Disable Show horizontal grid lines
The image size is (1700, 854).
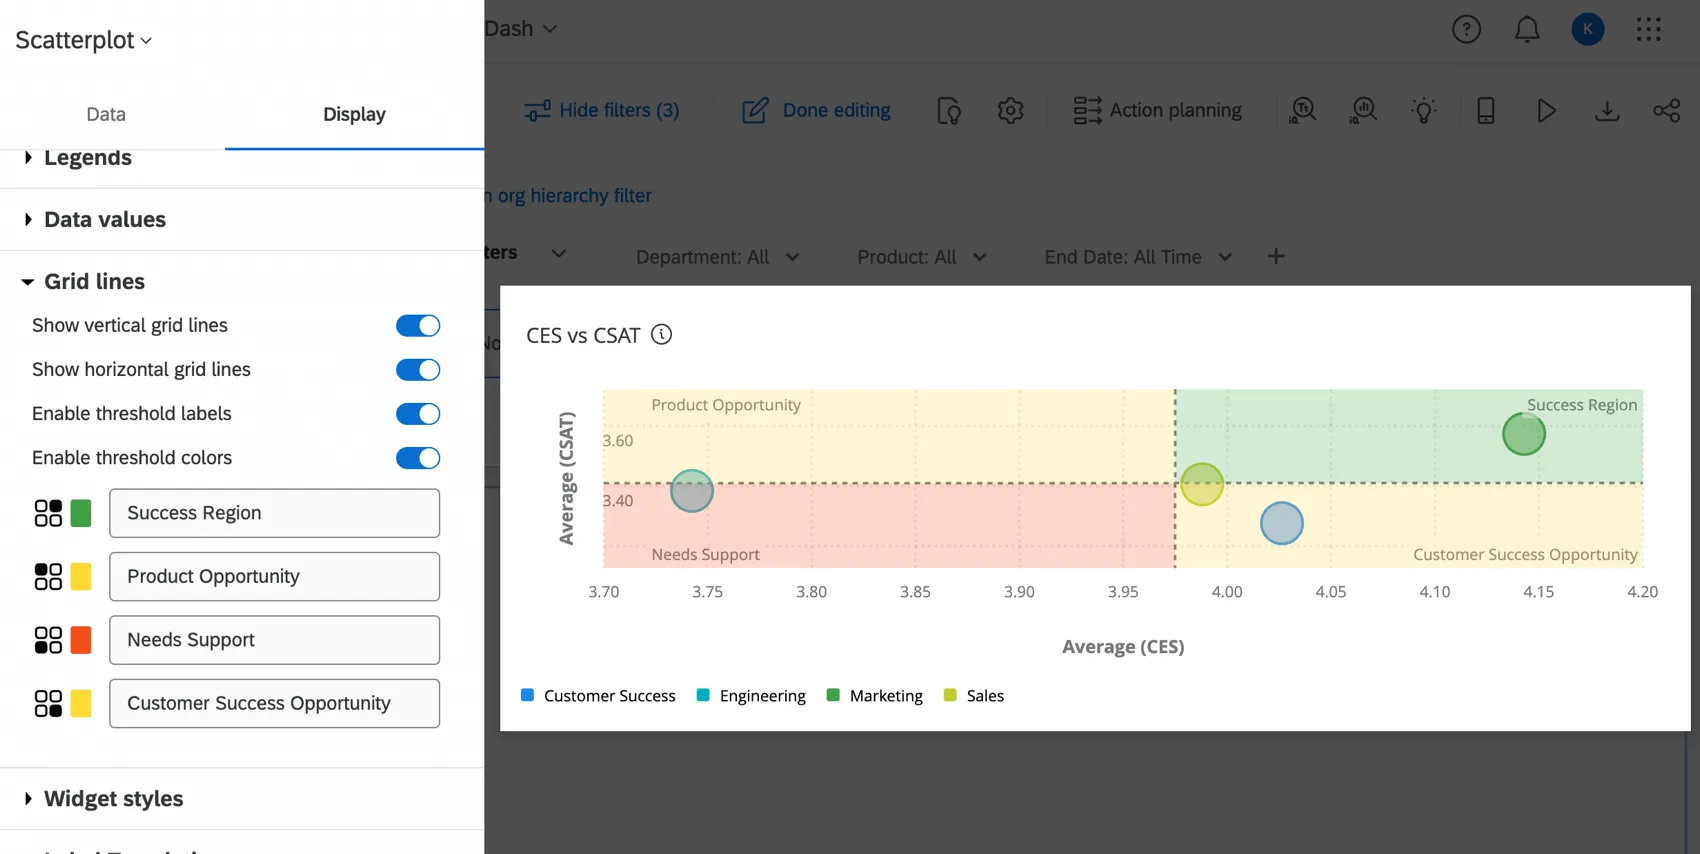click(x=417, y=370)
